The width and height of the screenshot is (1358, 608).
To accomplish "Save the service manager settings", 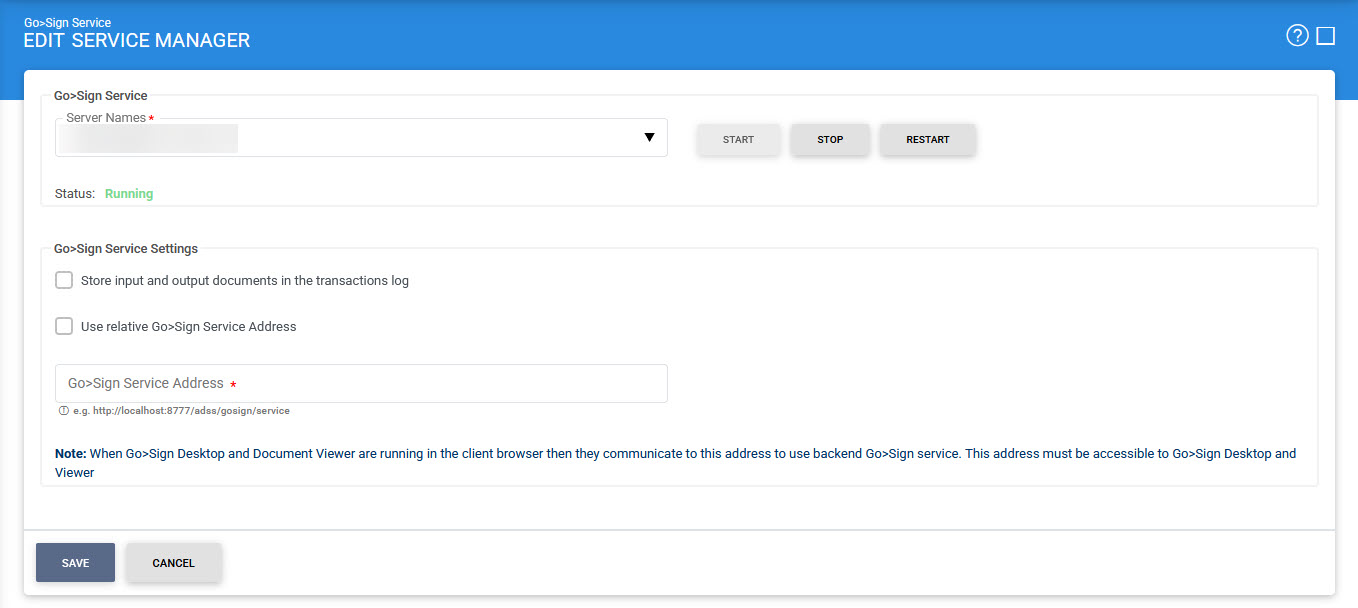I will (x=75, y=563).
